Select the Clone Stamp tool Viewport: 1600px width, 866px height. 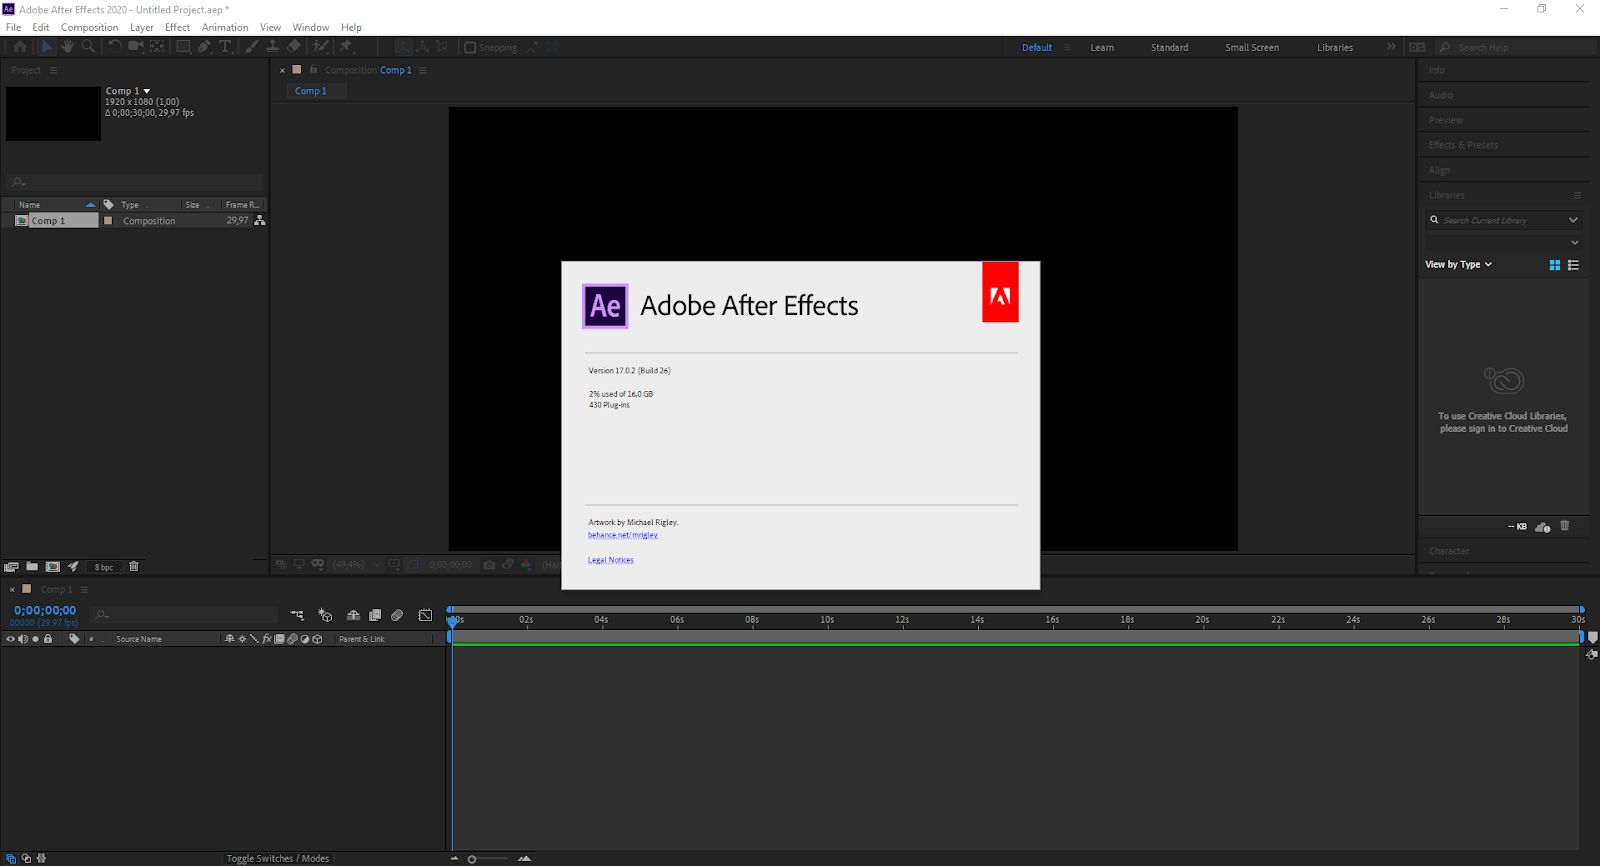coord(272,46)
